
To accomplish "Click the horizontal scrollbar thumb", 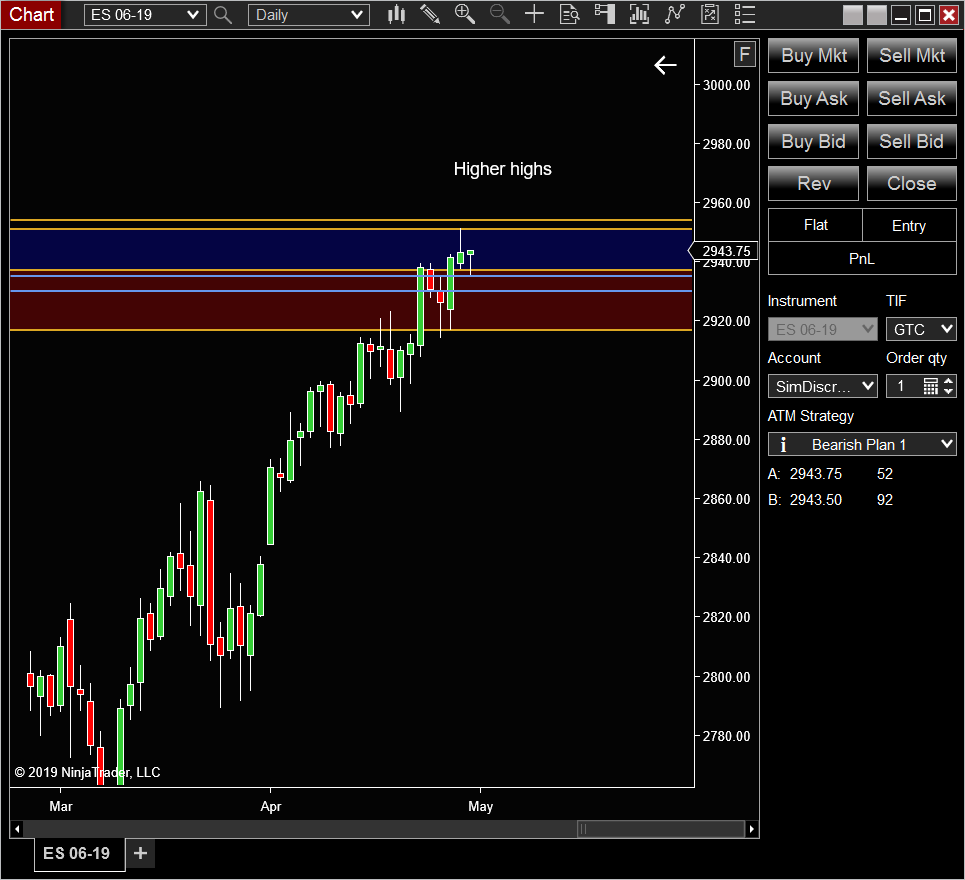I will tap(661, 829).
